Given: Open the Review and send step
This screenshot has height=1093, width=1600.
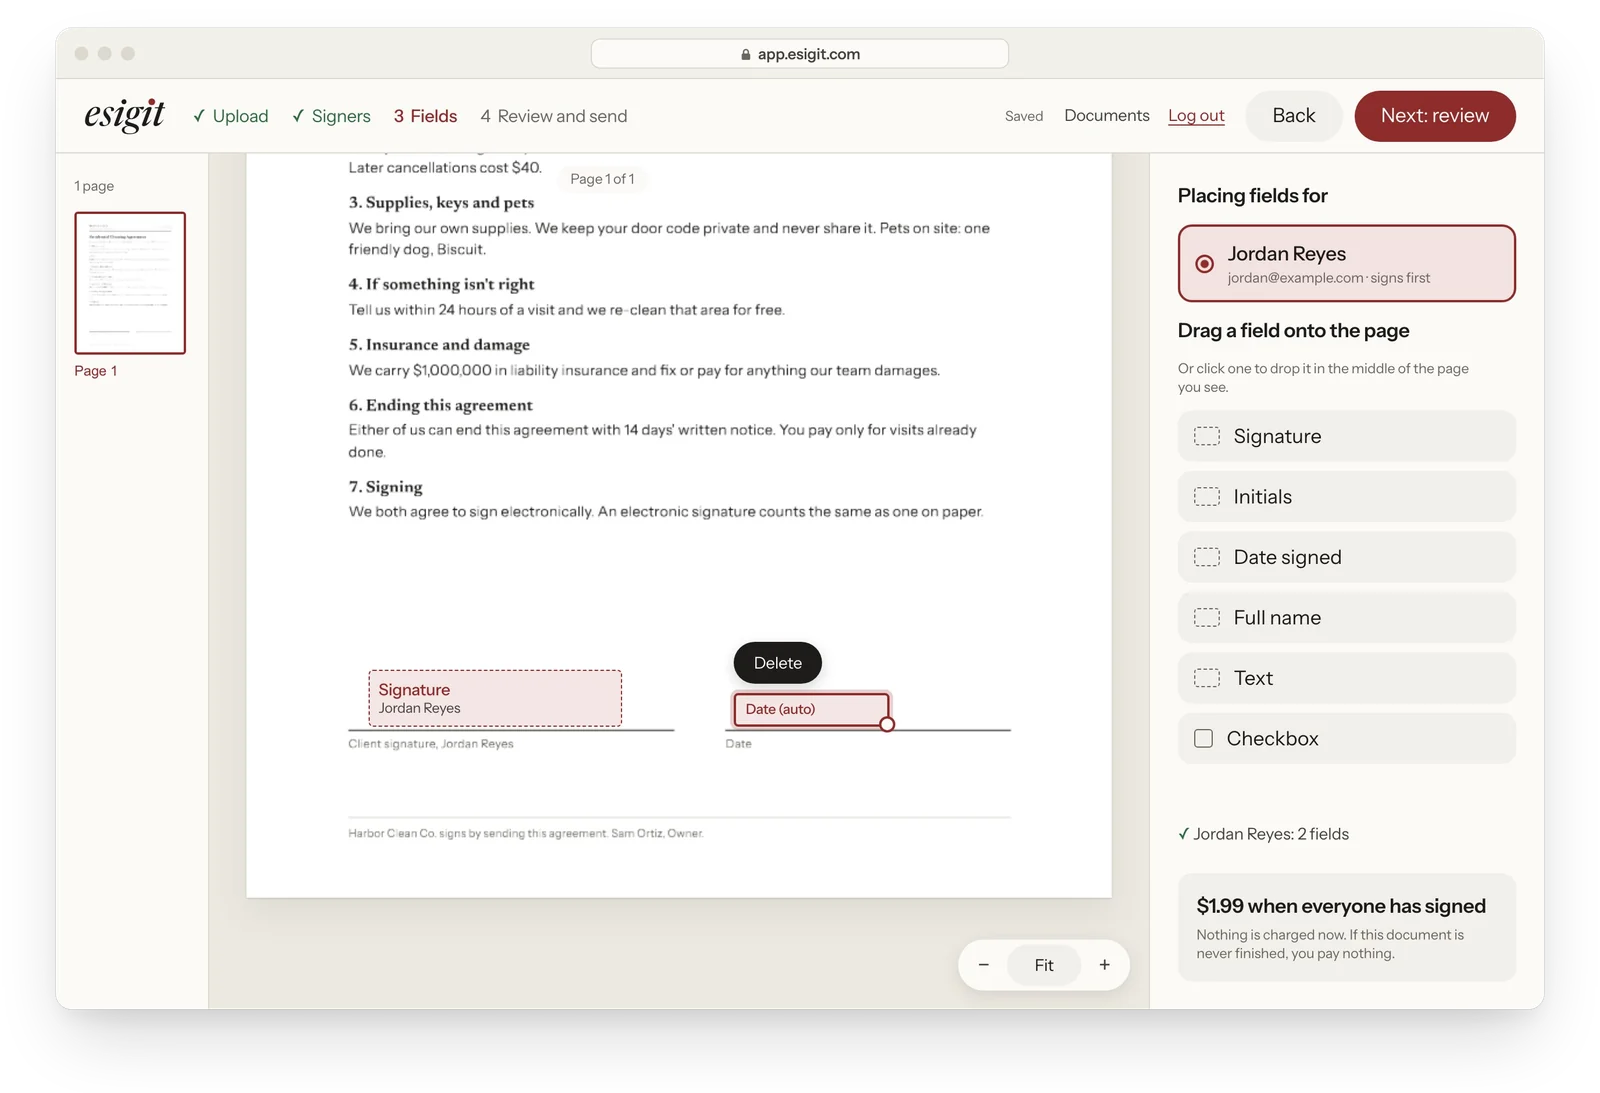Looking at the screenshot, I should (554, 116).
